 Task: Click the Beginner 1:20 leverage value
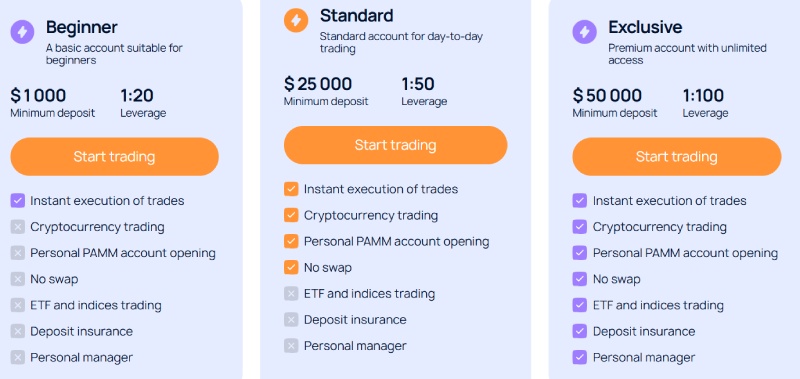click(137, 95)
